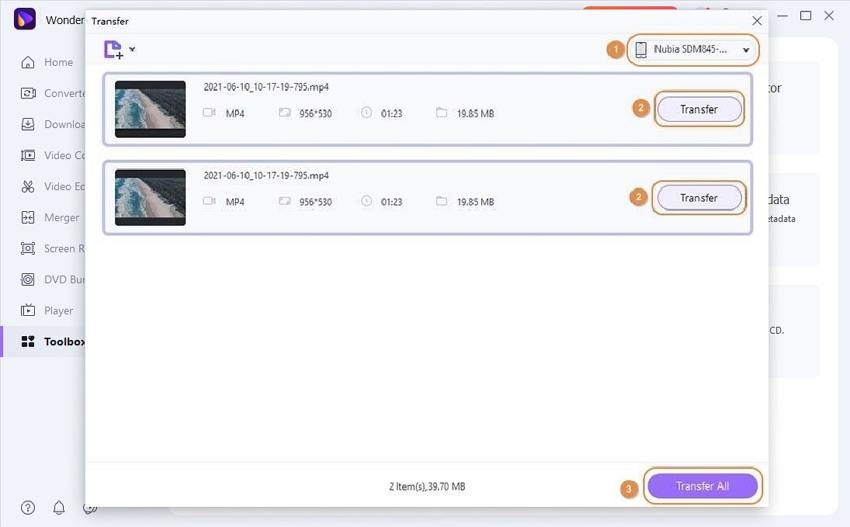Maximize the UniConverter main window
850x527 pixels.
[806, 16]
